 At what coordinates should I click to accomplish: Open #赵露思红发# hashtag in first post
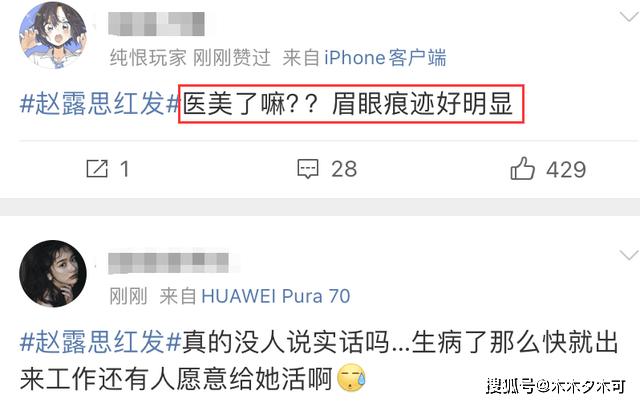(x=100, y=104)
